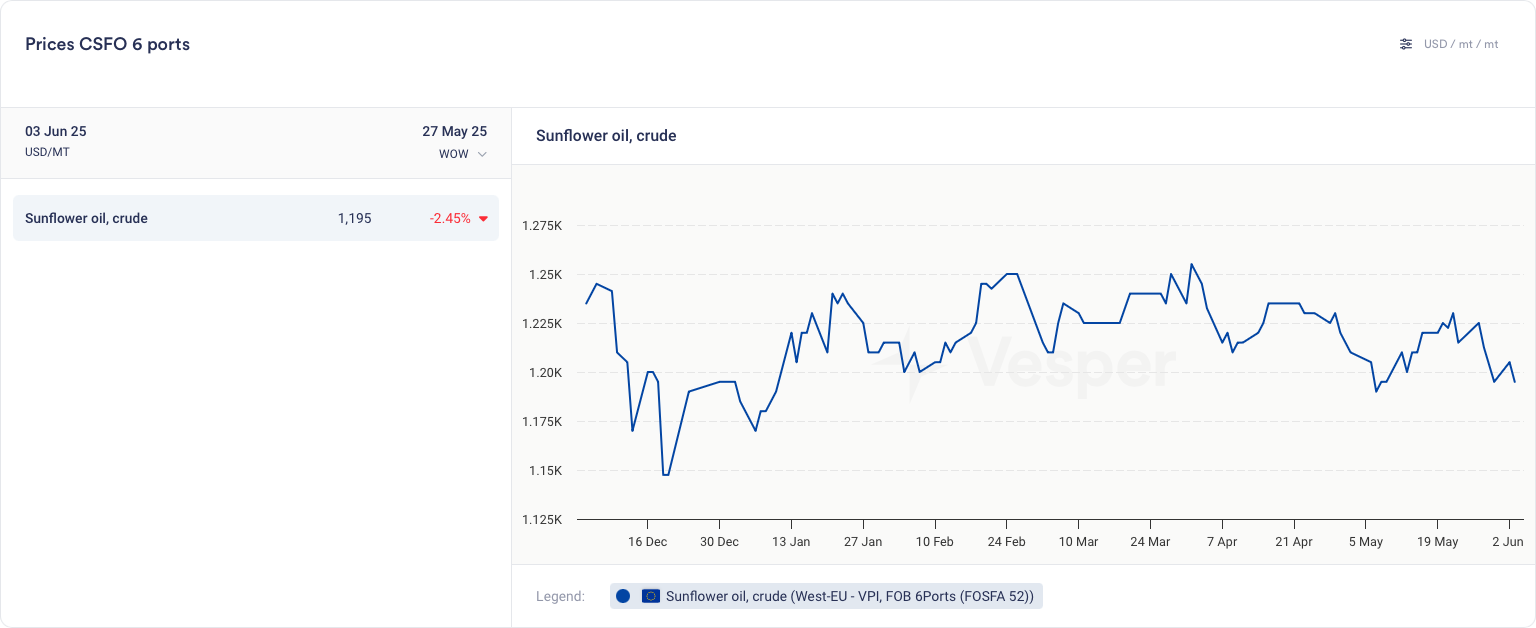
Task: Click the red down-triangle next to -2.45%
Action: 483,219
